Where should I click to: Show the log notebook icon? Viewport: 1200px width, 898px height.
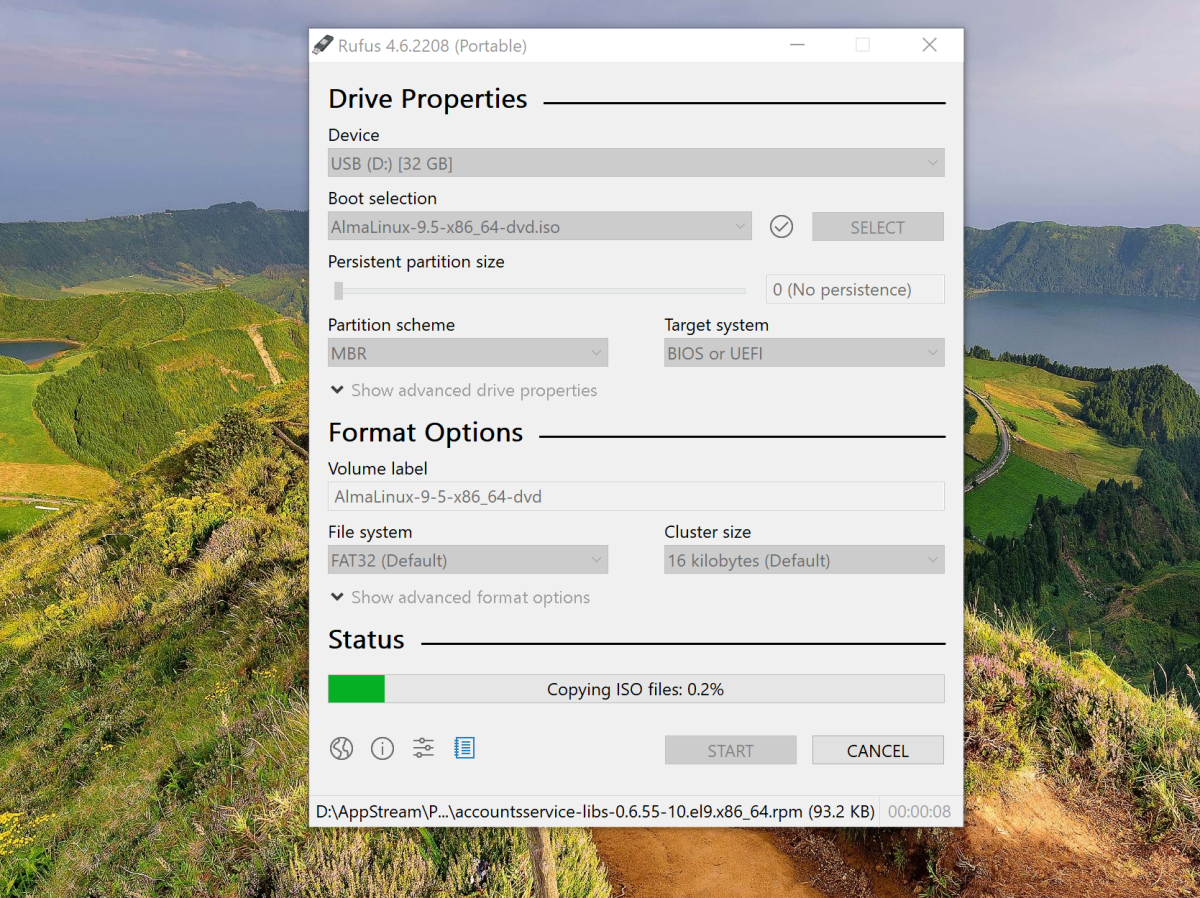[x=464, y=748]
